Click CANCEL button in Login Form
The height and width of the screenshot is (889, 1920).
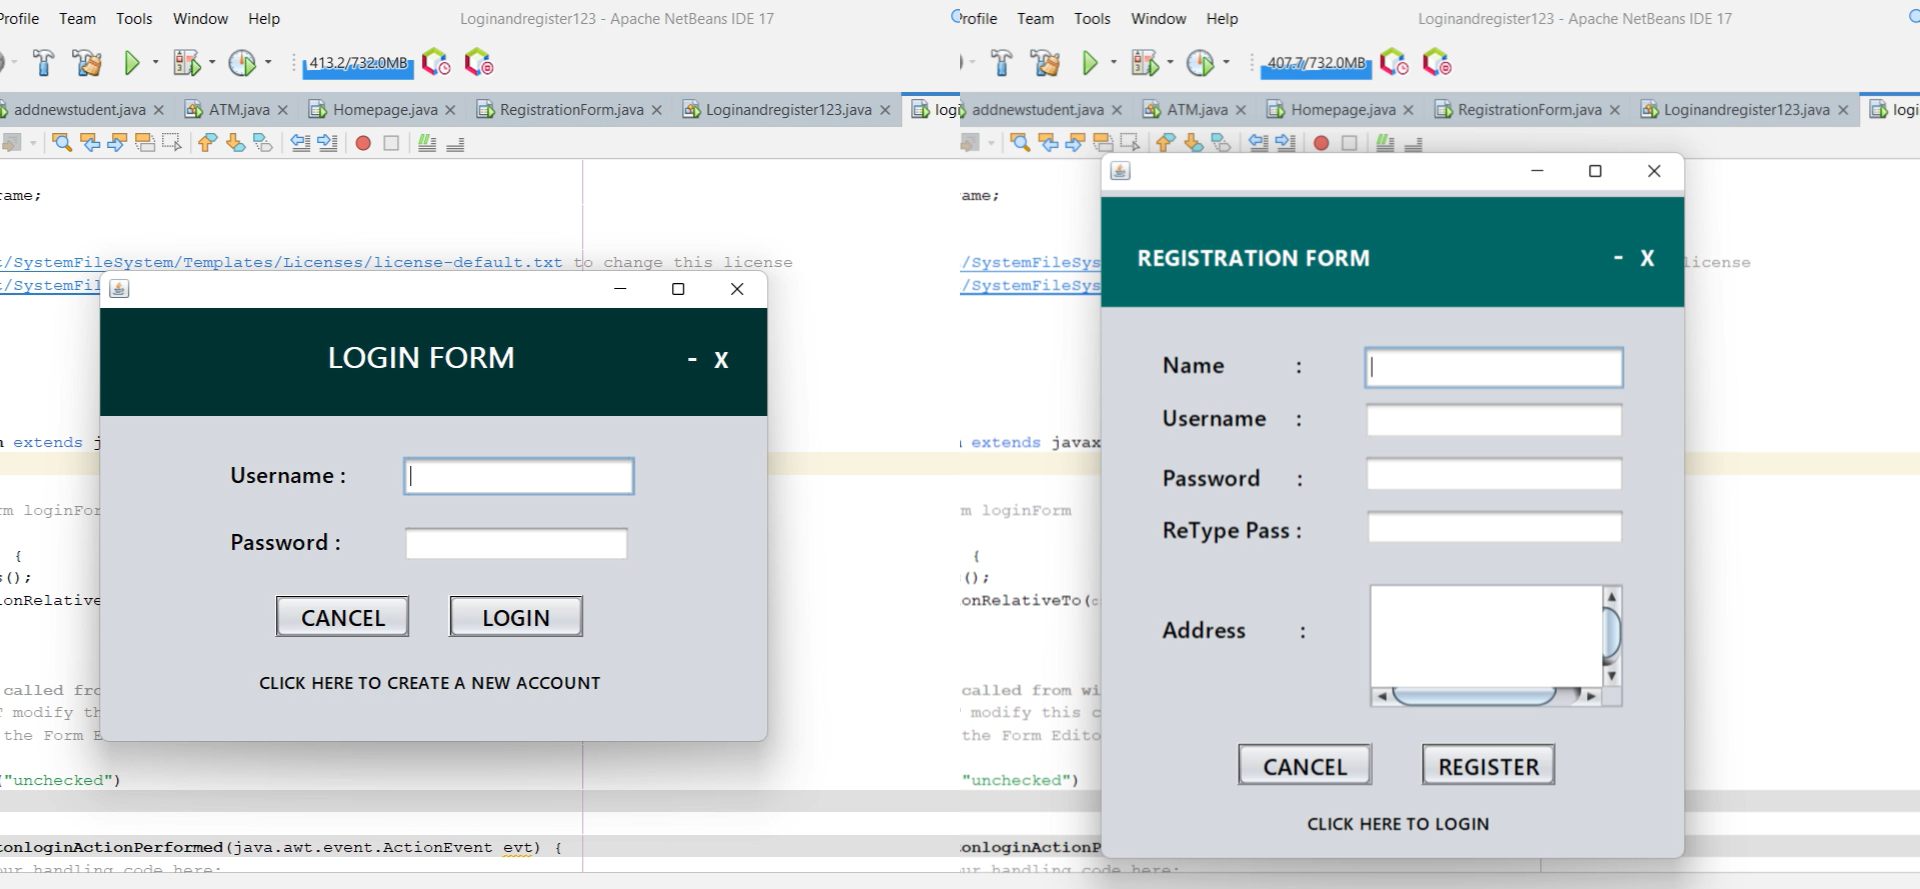tap(343, 617)
